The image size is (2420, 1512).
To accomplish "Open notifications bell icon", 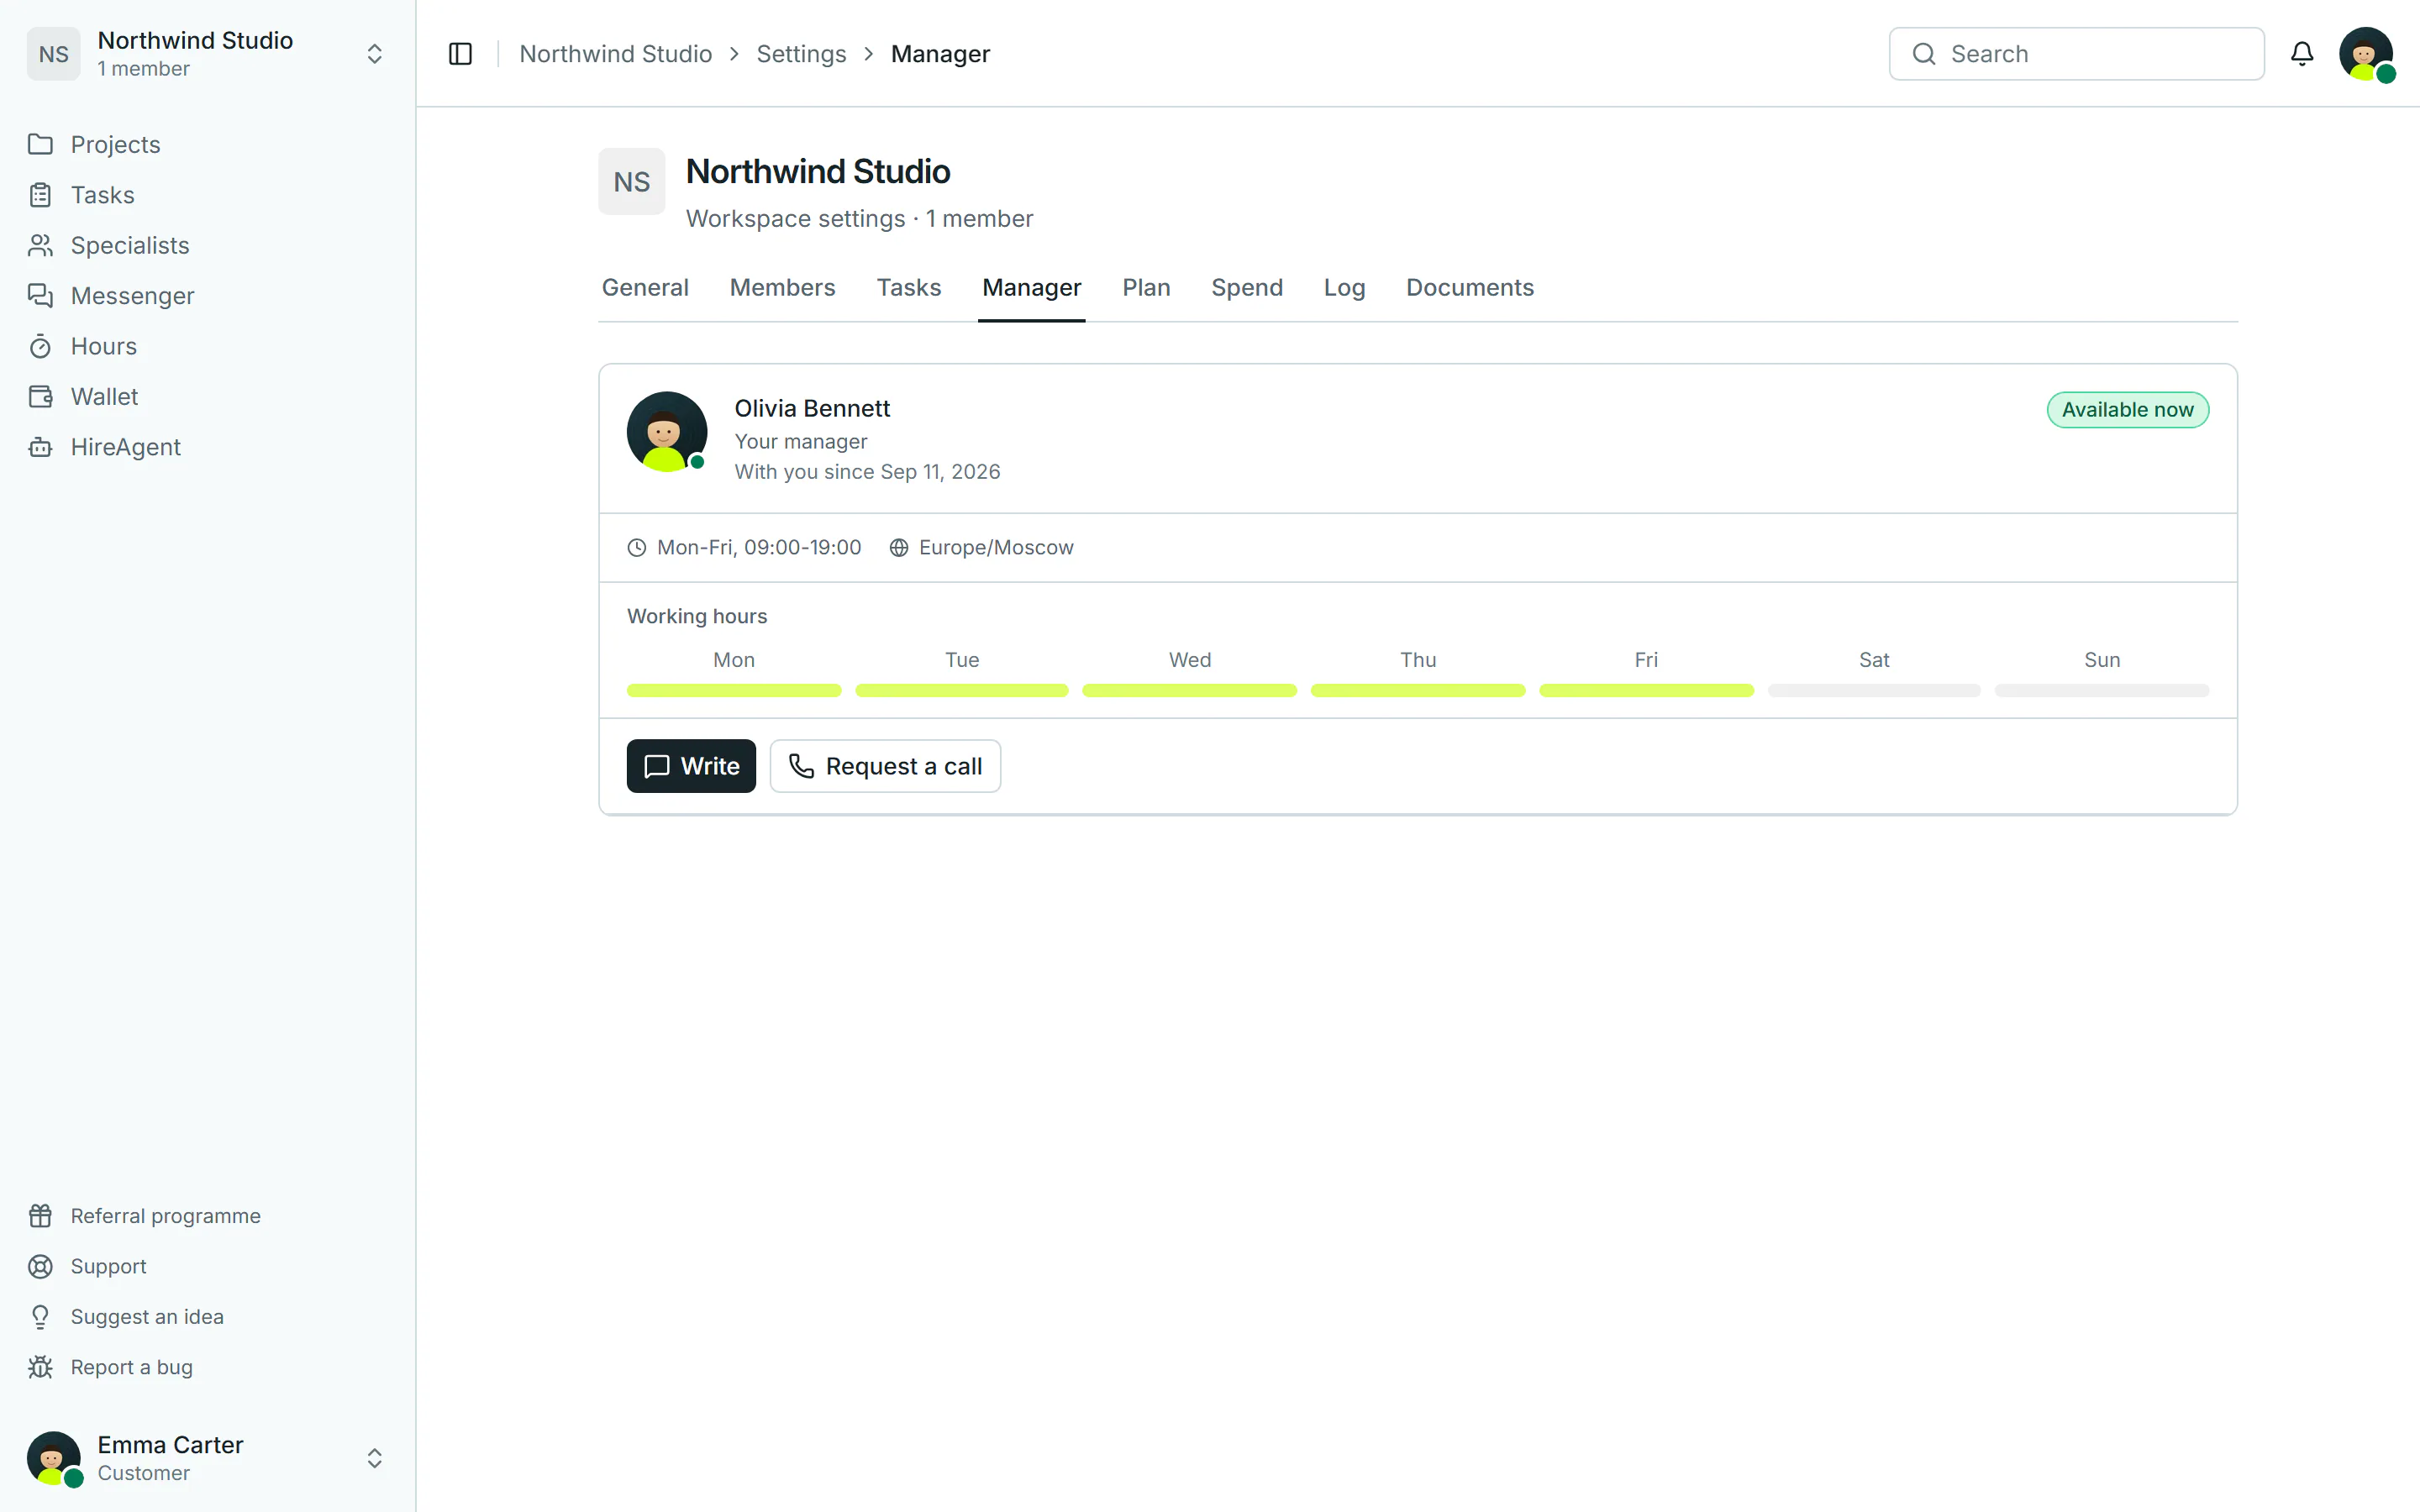I will [x=2302, y=54].
